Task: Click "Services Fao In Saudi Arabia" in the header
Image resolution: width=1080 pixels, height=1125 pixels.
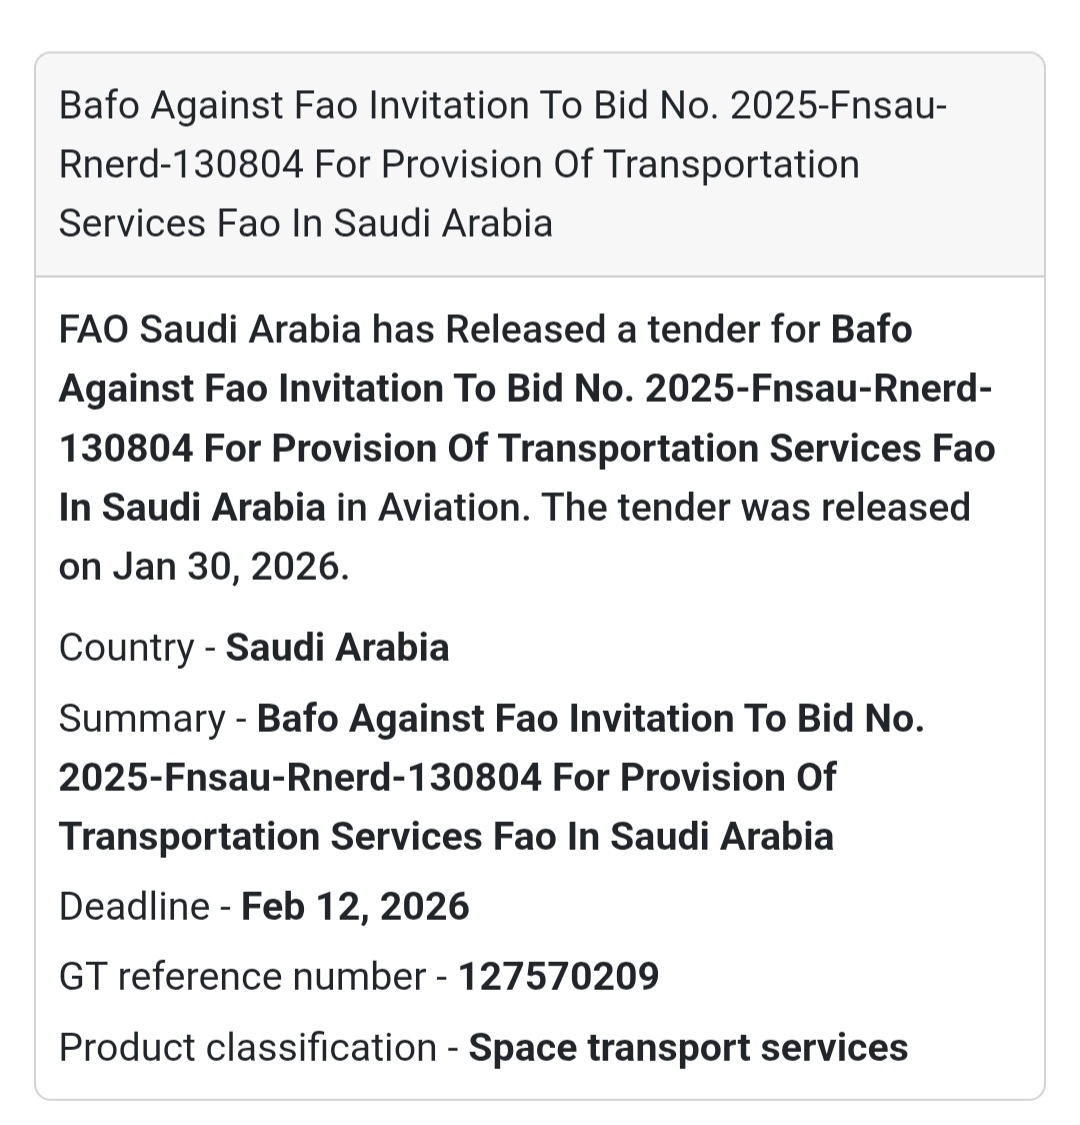Action: tap(305, 222)
